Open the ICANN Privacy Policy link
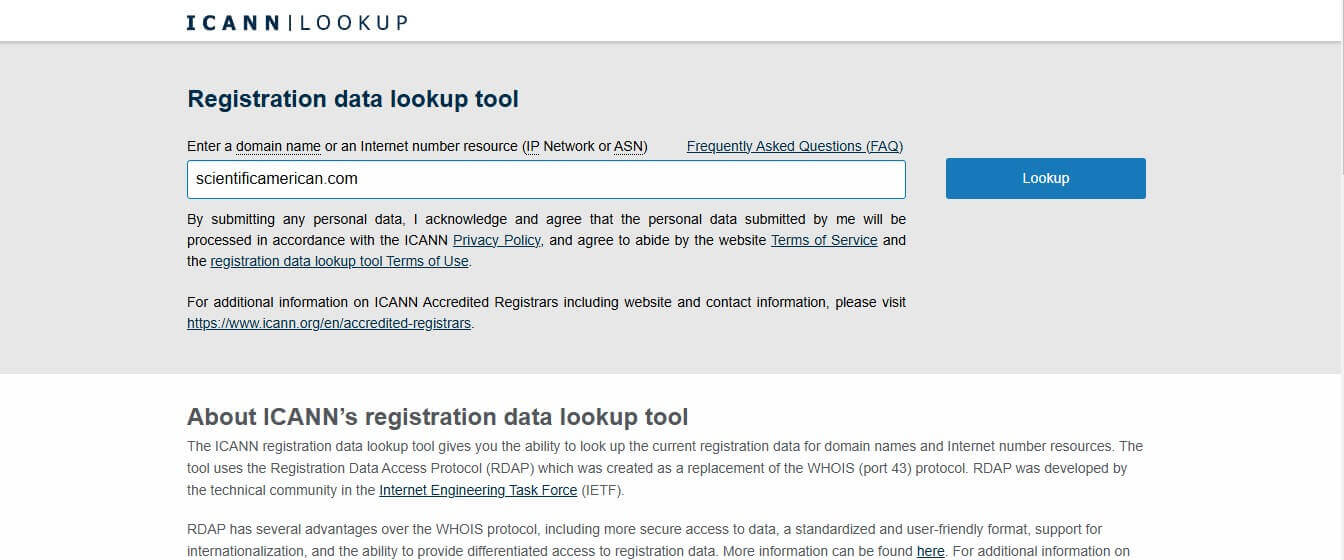 [x=496, y=240]
